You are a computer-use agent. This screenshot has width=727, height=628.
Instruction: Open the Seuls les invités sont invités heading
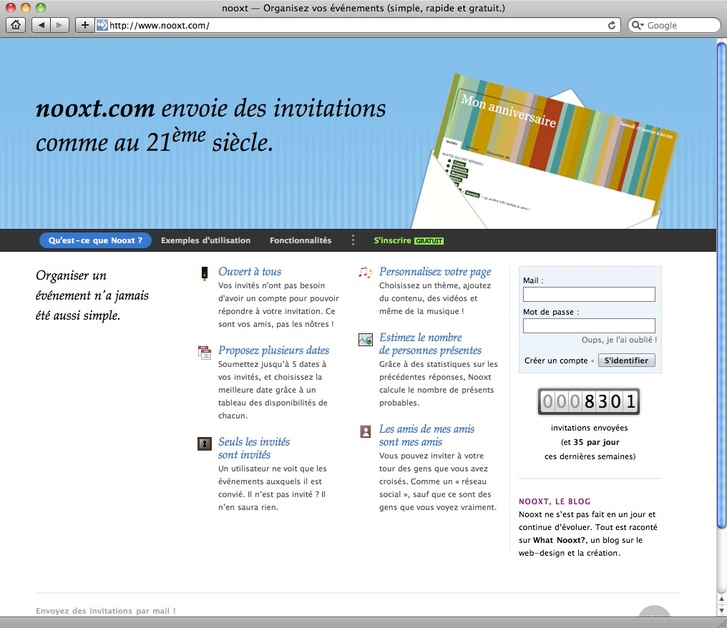coord(254,448)
